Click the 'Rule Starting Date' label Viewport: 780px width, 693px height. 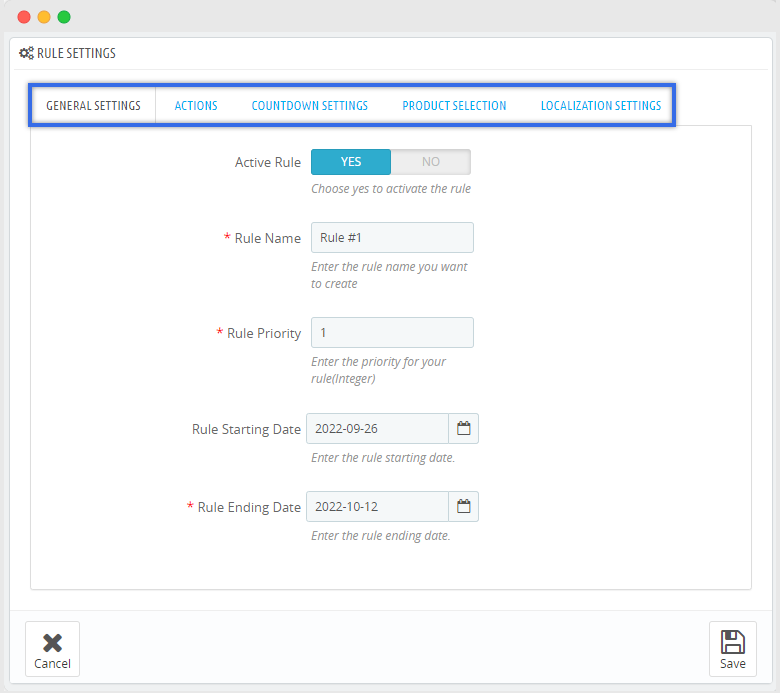click(246, 429)
